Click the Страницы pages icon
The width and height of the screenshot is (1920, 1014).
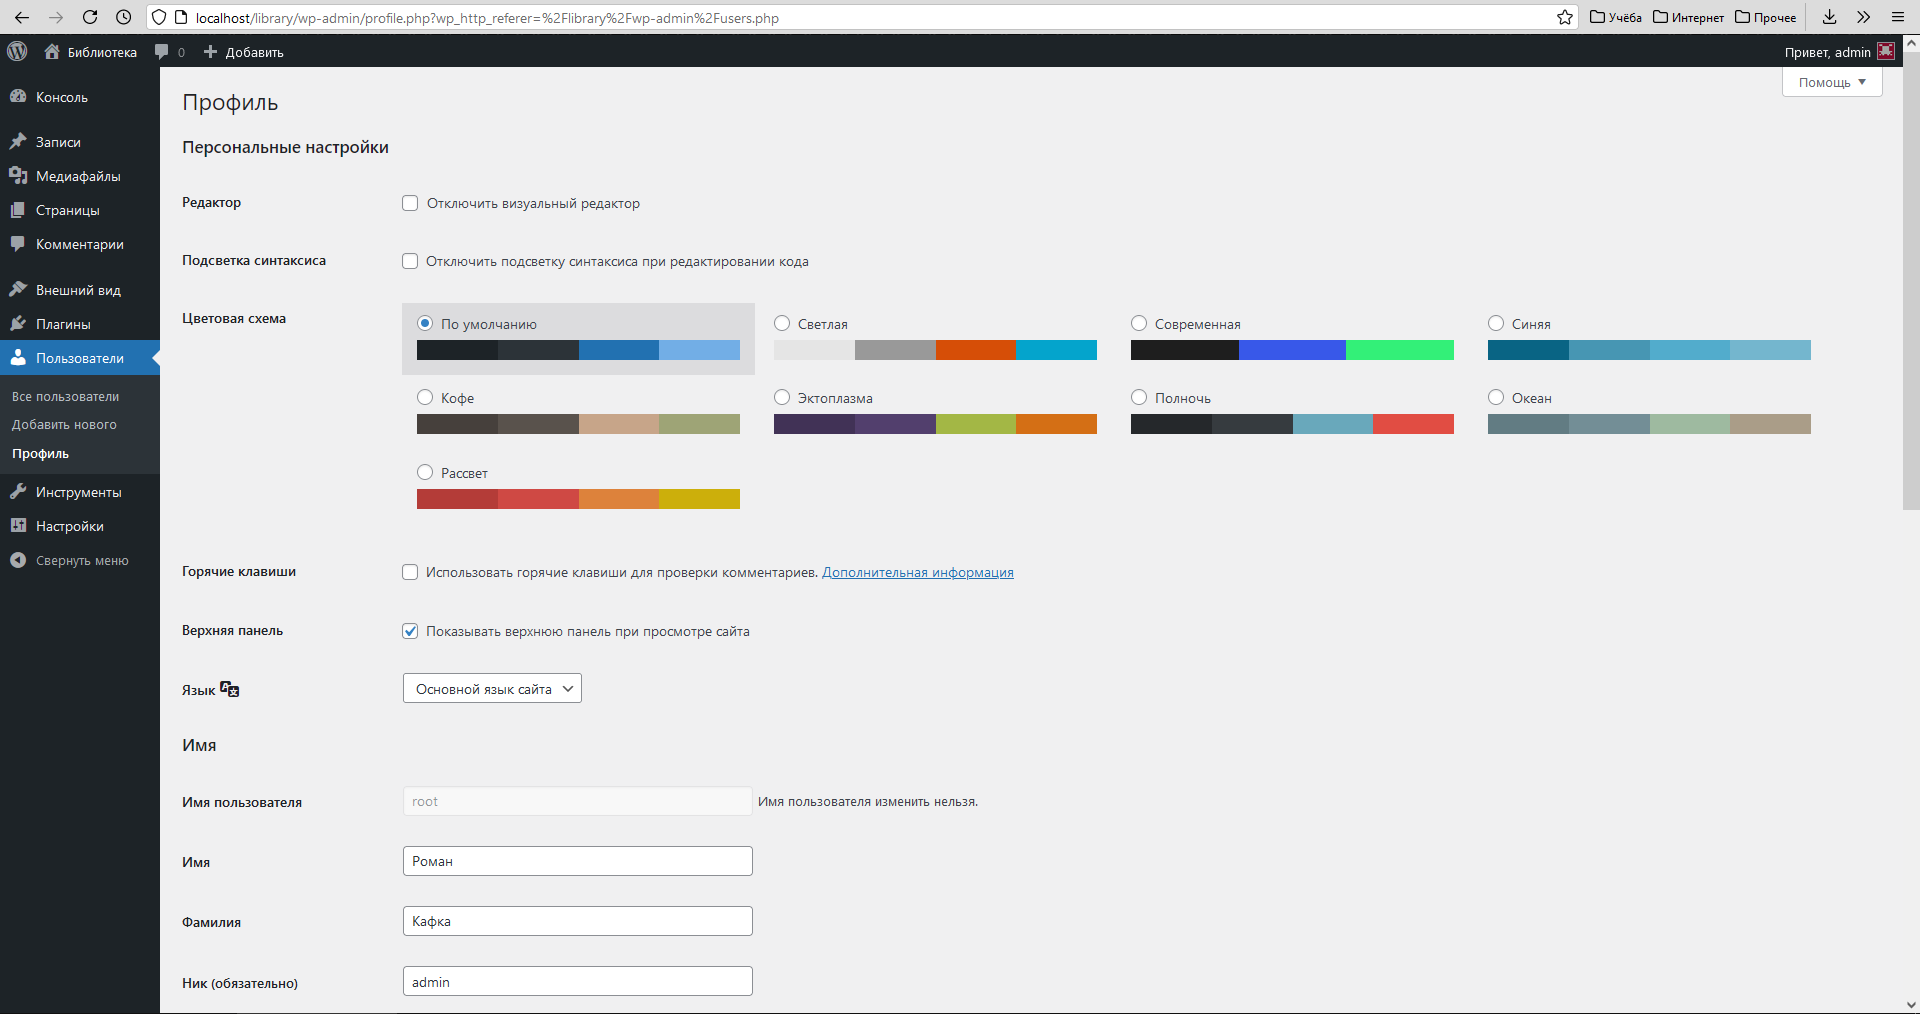click(x=18, y=210)
